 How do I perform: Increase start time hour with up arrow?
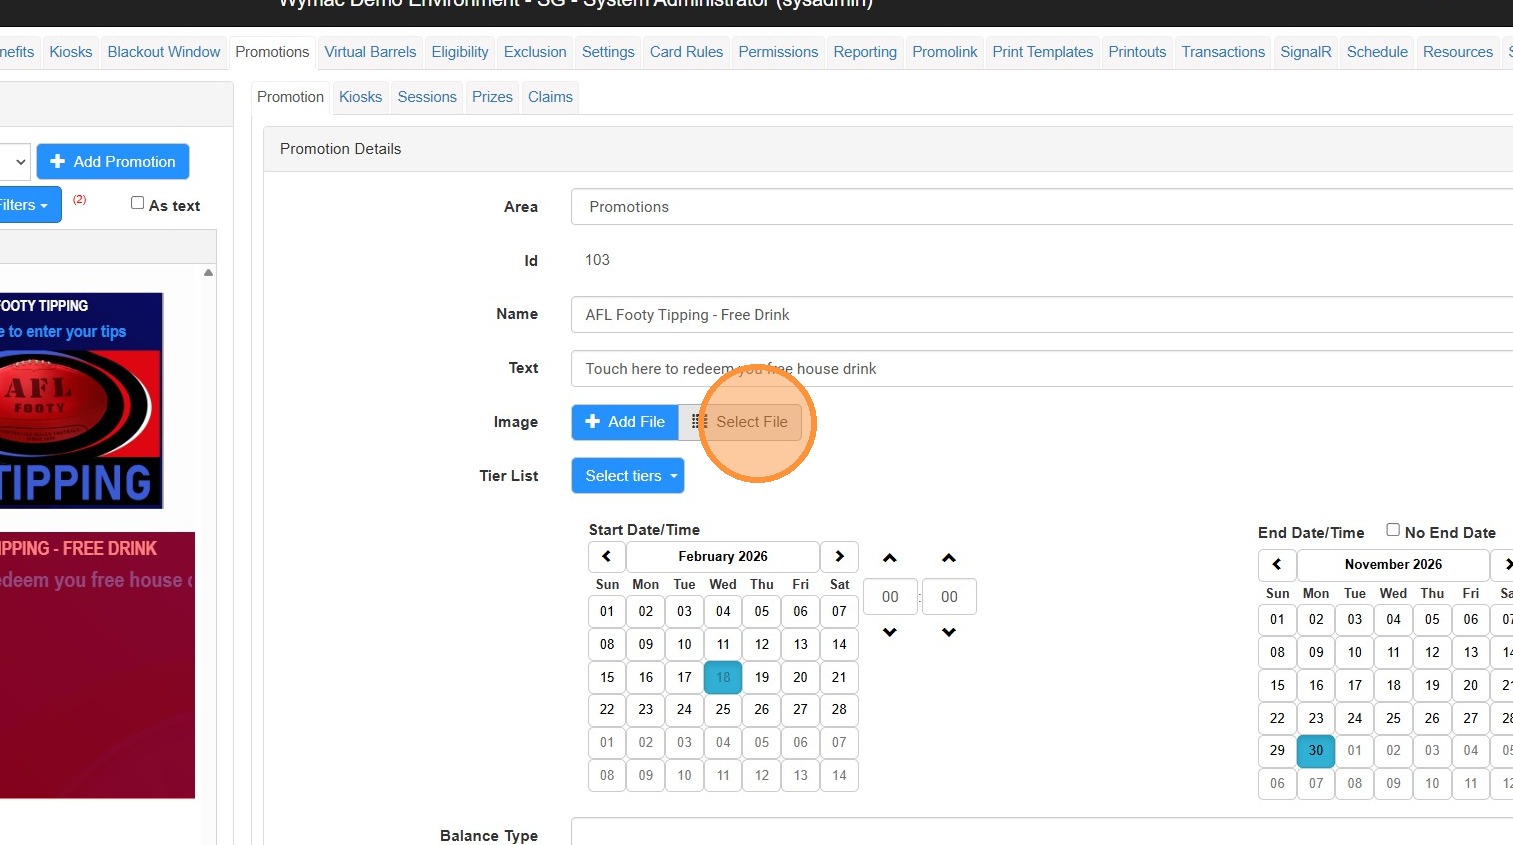[x=890, y=558]
